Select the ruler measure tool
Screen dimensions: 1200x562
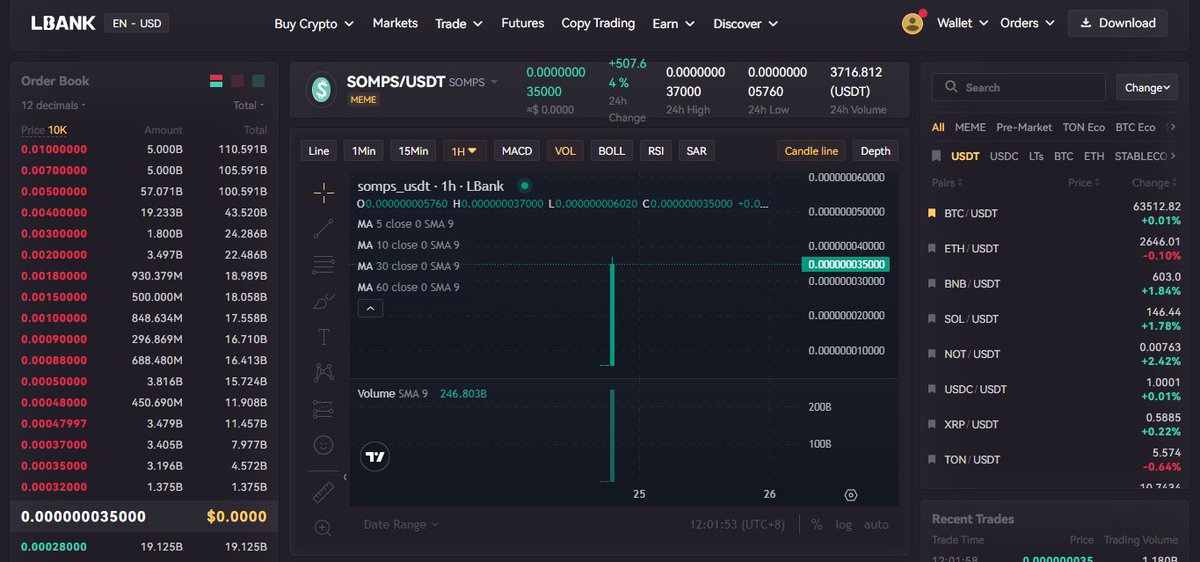coord(323,491)
